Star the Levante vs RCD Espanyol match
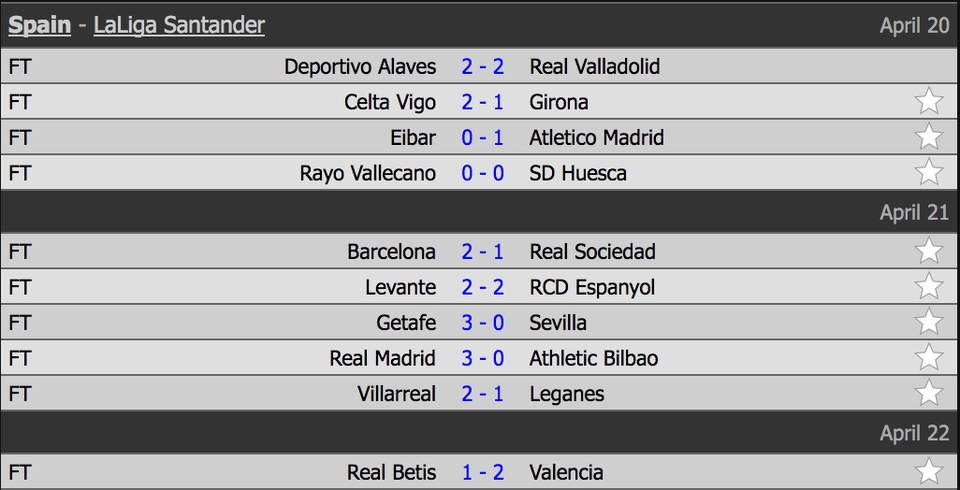960x490 pixels. 929,287
